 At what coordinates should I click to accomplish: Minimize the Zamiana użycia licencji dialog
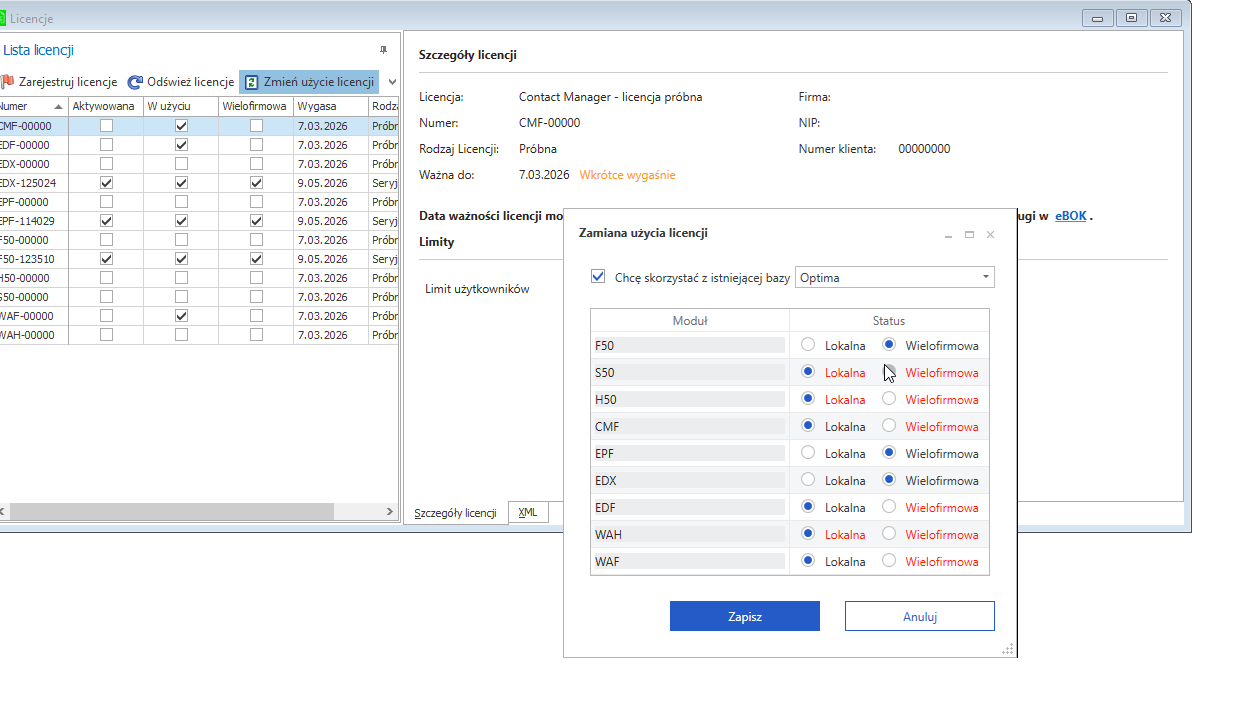947,234
